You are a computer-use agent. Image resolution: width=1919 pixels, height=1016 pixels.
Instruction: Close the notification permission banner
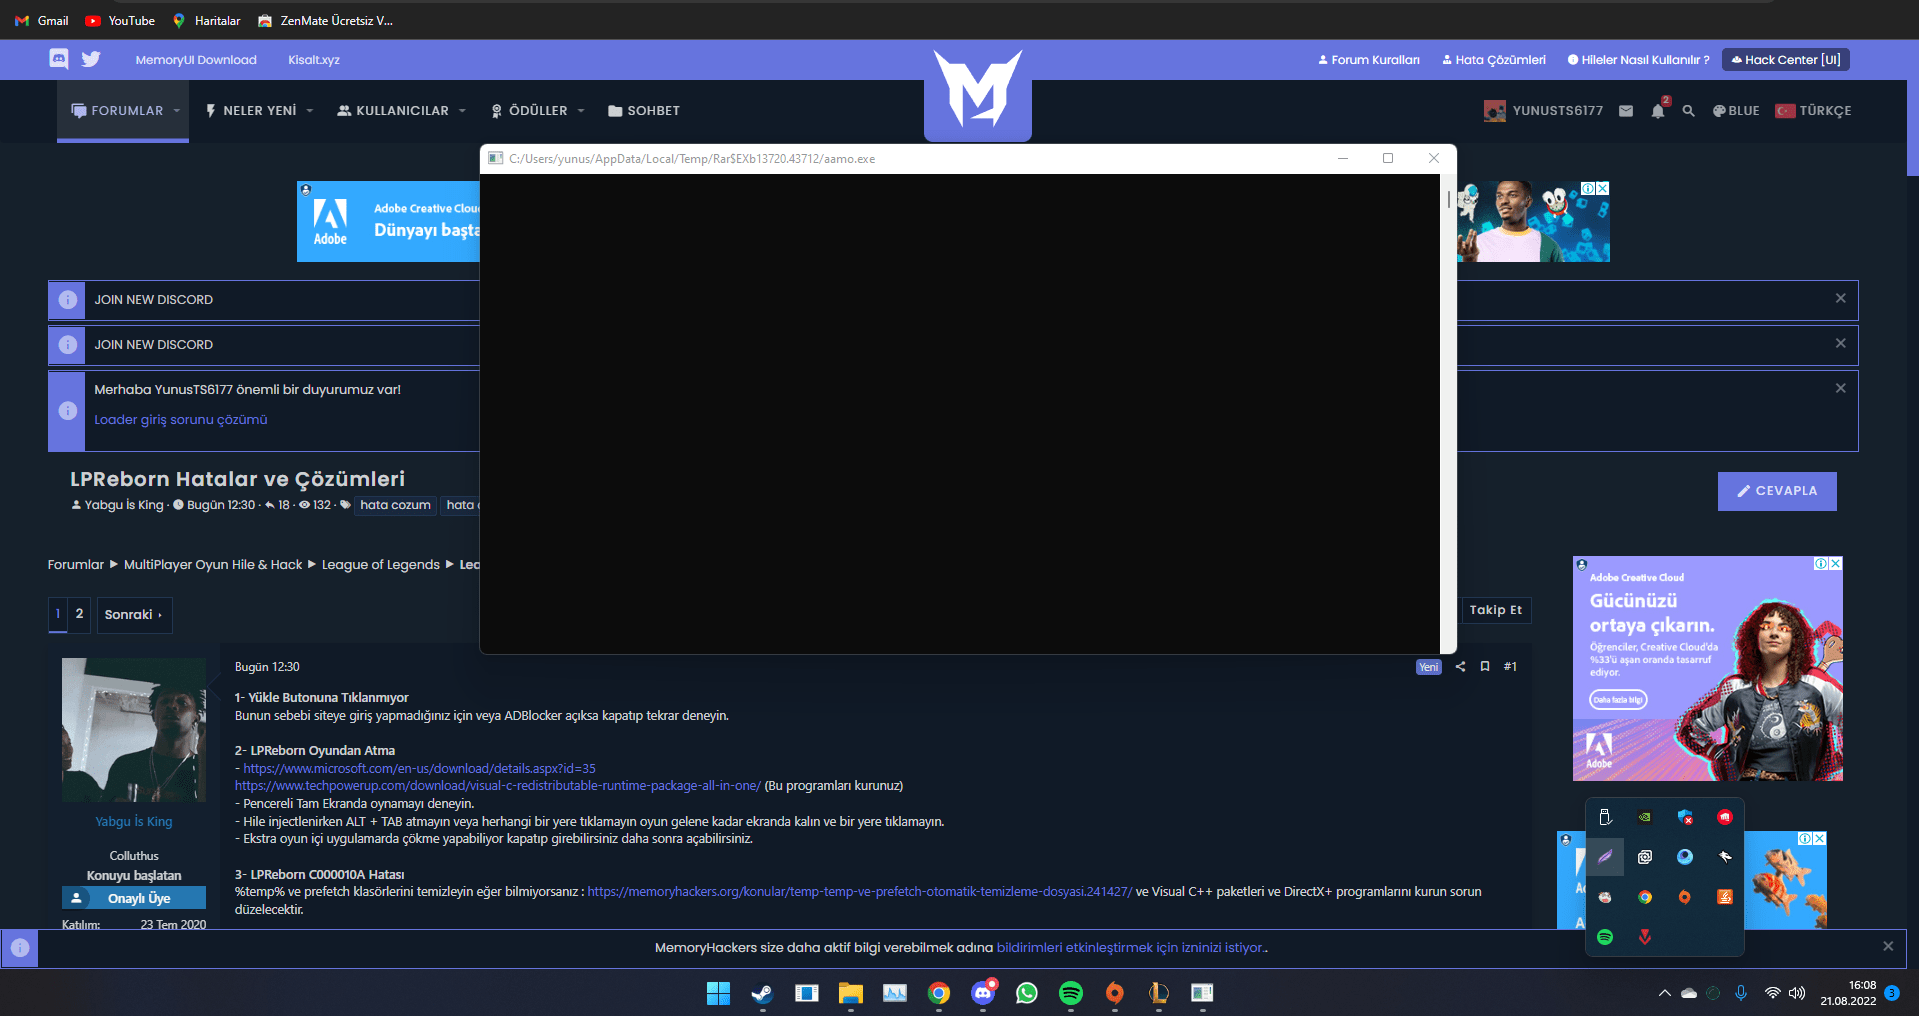pyautogui.click(x=1888, y=946)
